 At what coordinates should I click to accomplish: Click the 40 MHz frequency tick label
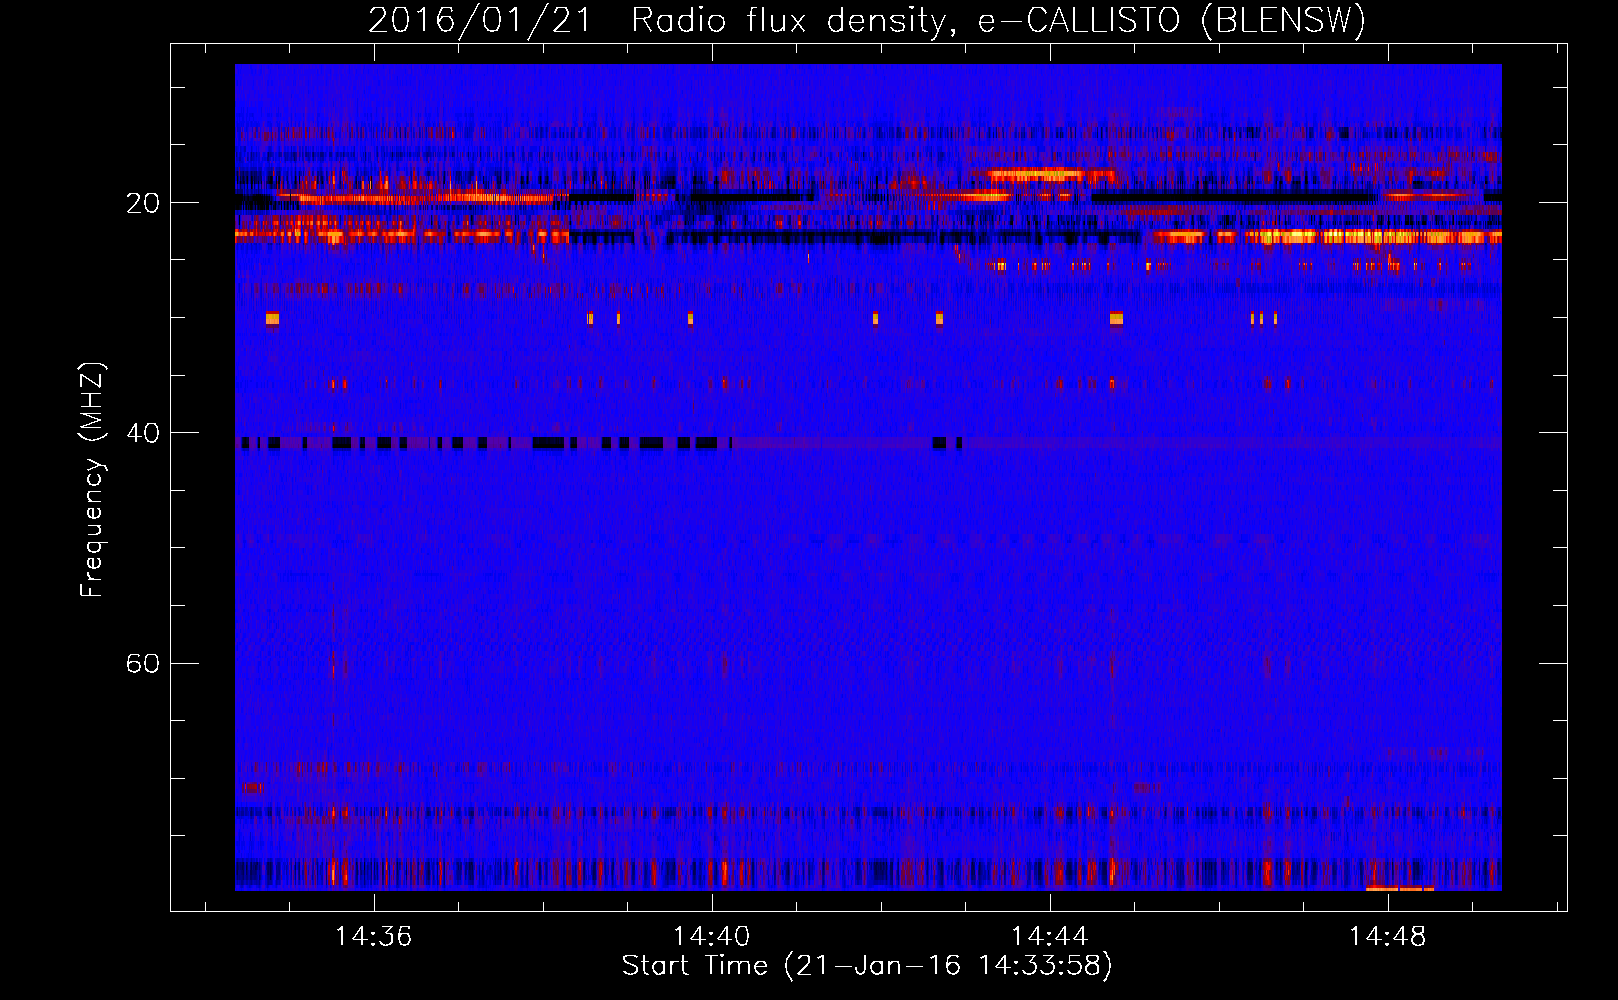tap(143, 433)
